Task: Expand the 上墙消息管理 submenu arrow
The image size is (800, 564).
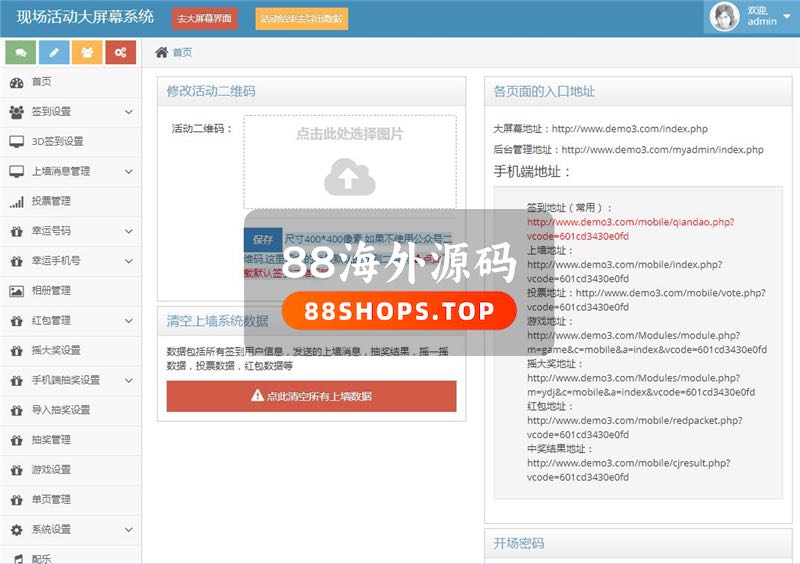Action: coord(129,172)
